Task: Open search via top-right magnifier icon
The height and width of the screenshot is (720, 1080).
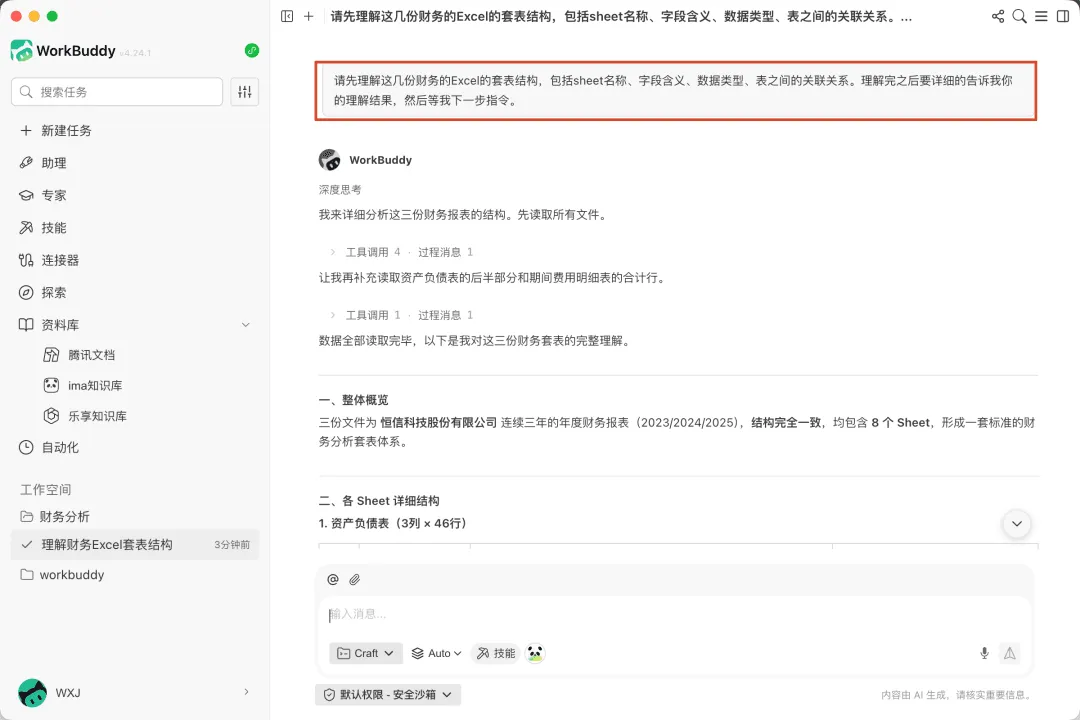Action: click(x=1019, y=17)
